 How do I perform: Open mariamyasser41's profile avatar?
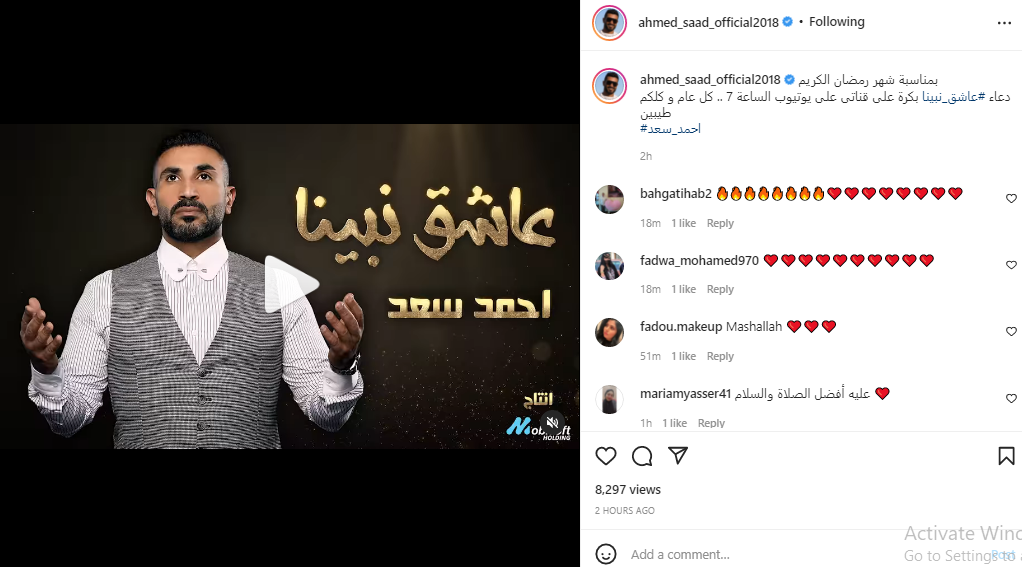click(609, 399)
